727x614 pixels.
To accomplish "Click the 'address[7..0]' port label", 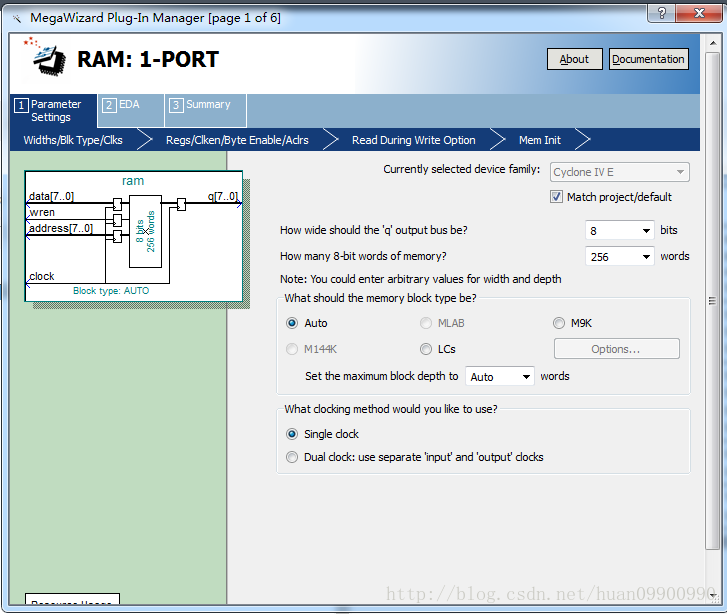I will coord(61,228).
